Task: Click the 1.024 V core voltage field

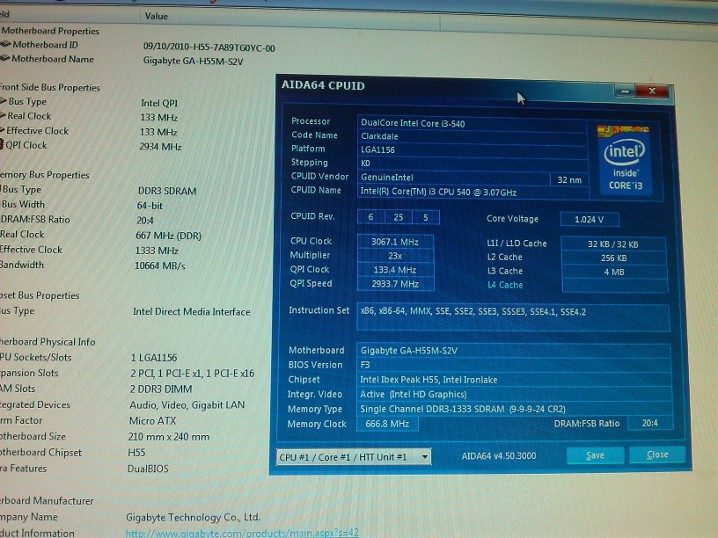Action: point(589,219)
